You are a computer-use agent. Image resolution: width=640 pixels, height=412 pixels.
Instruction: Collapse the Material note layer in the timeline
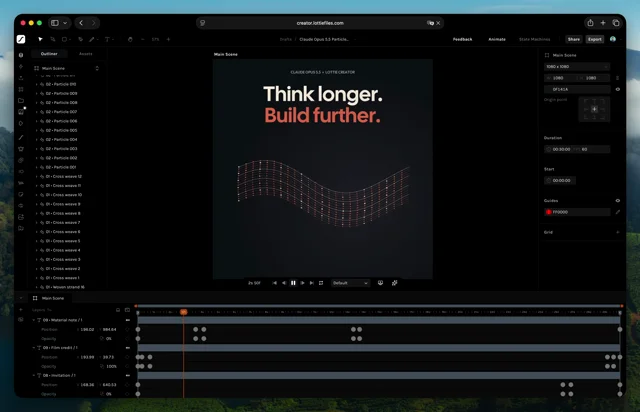pyautogui.click(x=34, y=320)
